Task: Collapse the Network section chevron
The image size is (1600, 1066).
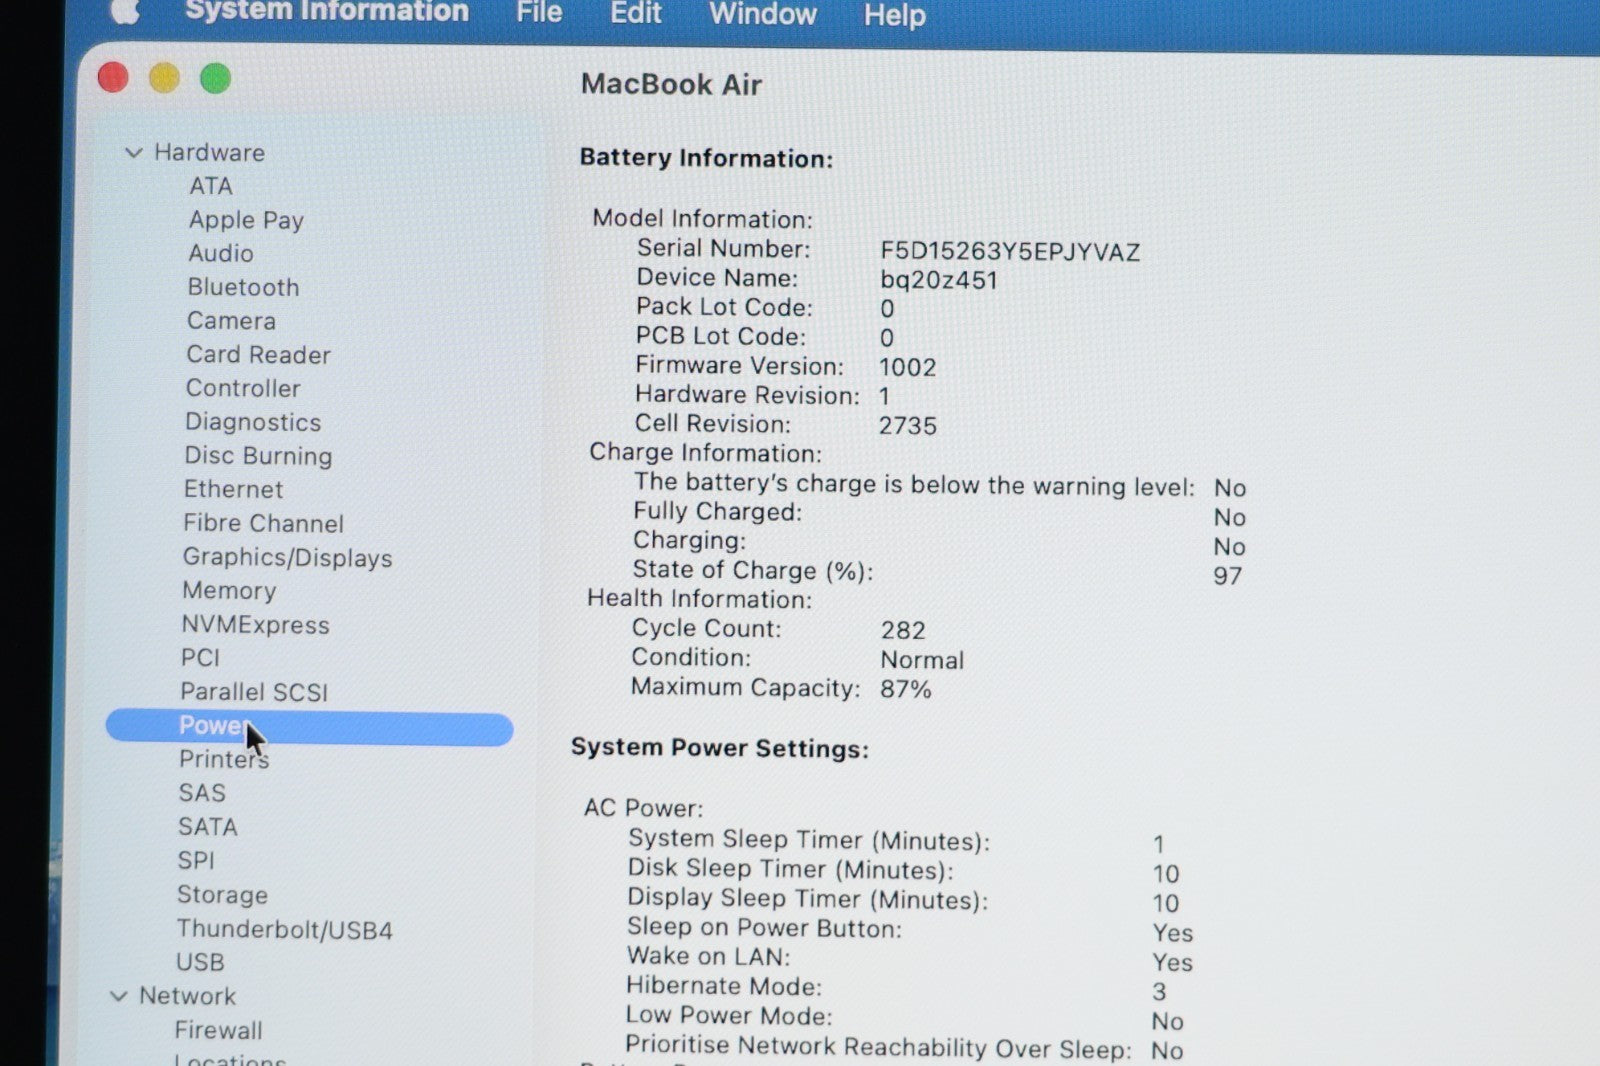Action: 119,996
